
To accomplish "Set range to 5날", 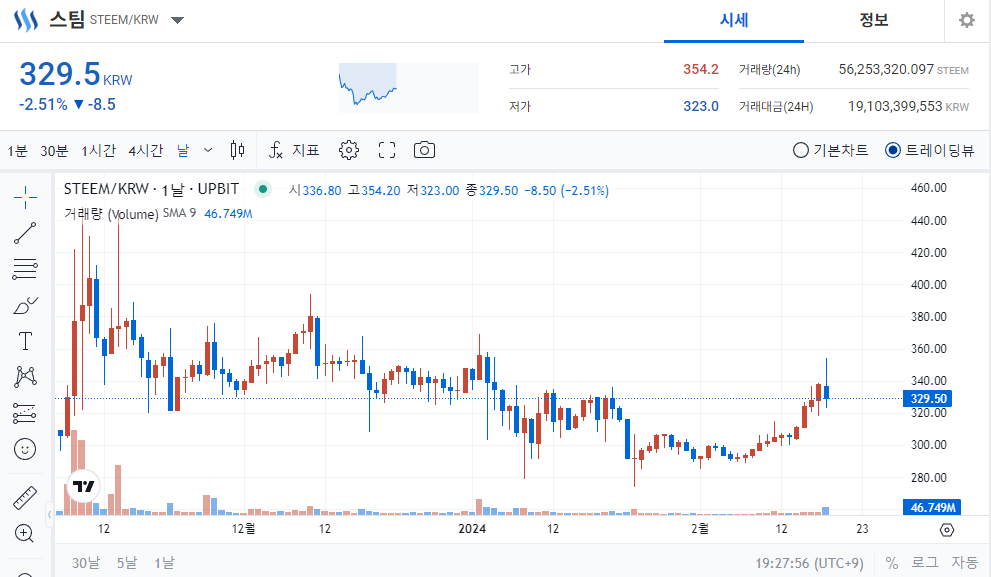I will pos(126,562).
